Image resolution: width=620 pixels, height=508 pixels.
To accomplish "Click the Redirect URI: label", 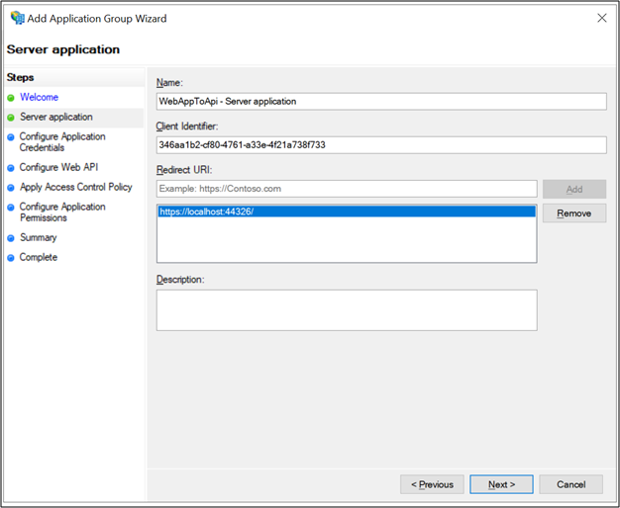I will pos(184,170).
